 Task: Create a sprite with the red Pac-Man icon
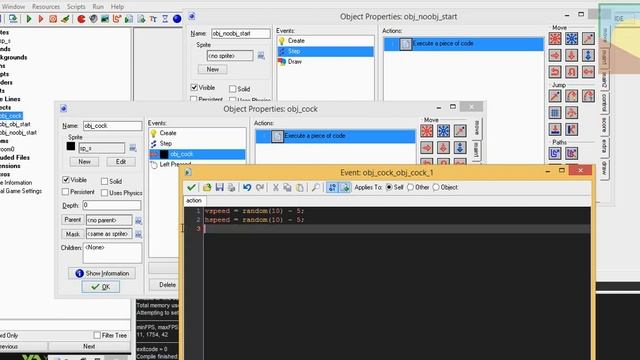(x=82, y=19)
